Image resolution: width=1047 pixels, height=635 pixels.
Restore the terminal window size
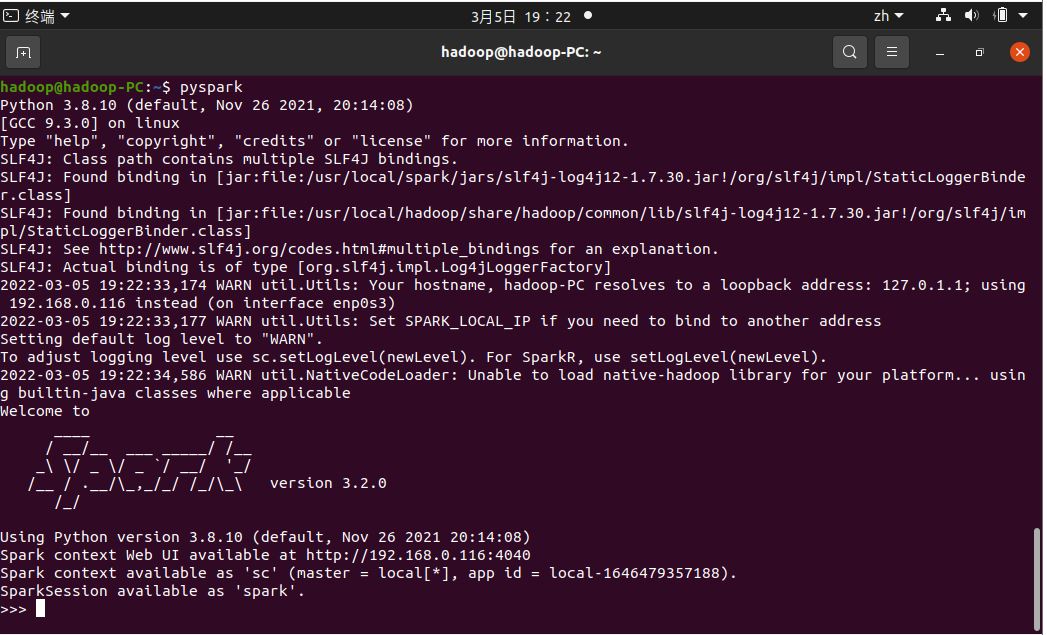click(x=982, y=53)
